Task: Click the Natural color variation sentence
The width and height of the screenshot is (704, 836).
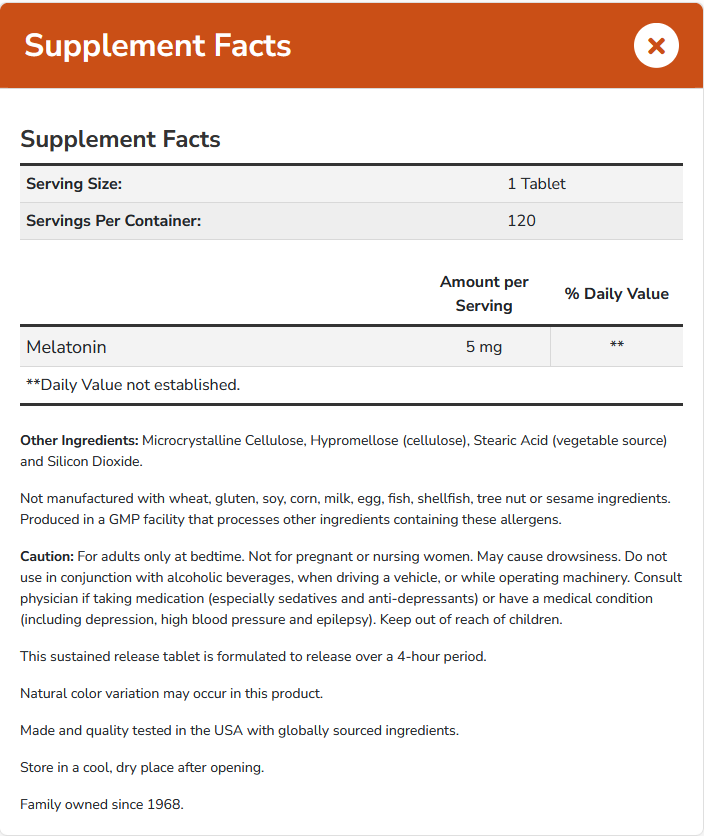Action: [x=171, y=693]
